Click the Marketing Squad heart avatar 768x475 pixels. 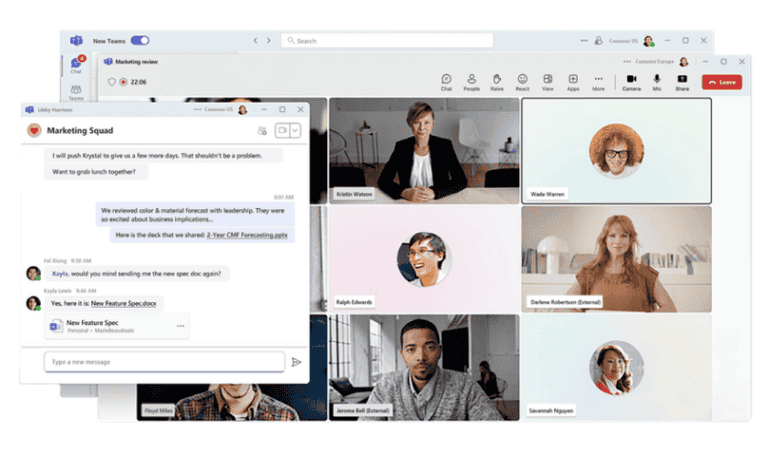(34, 130)
